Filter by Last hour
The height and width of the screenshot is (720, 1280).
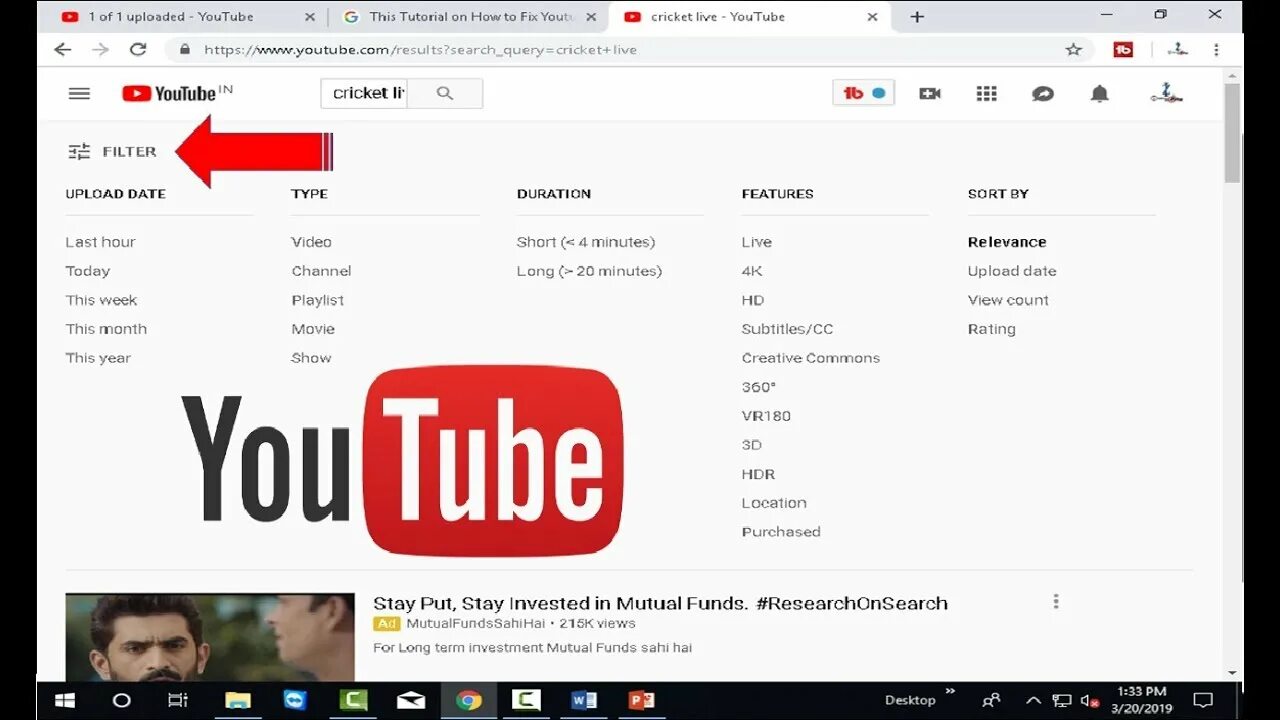click(x=100, y=242)
